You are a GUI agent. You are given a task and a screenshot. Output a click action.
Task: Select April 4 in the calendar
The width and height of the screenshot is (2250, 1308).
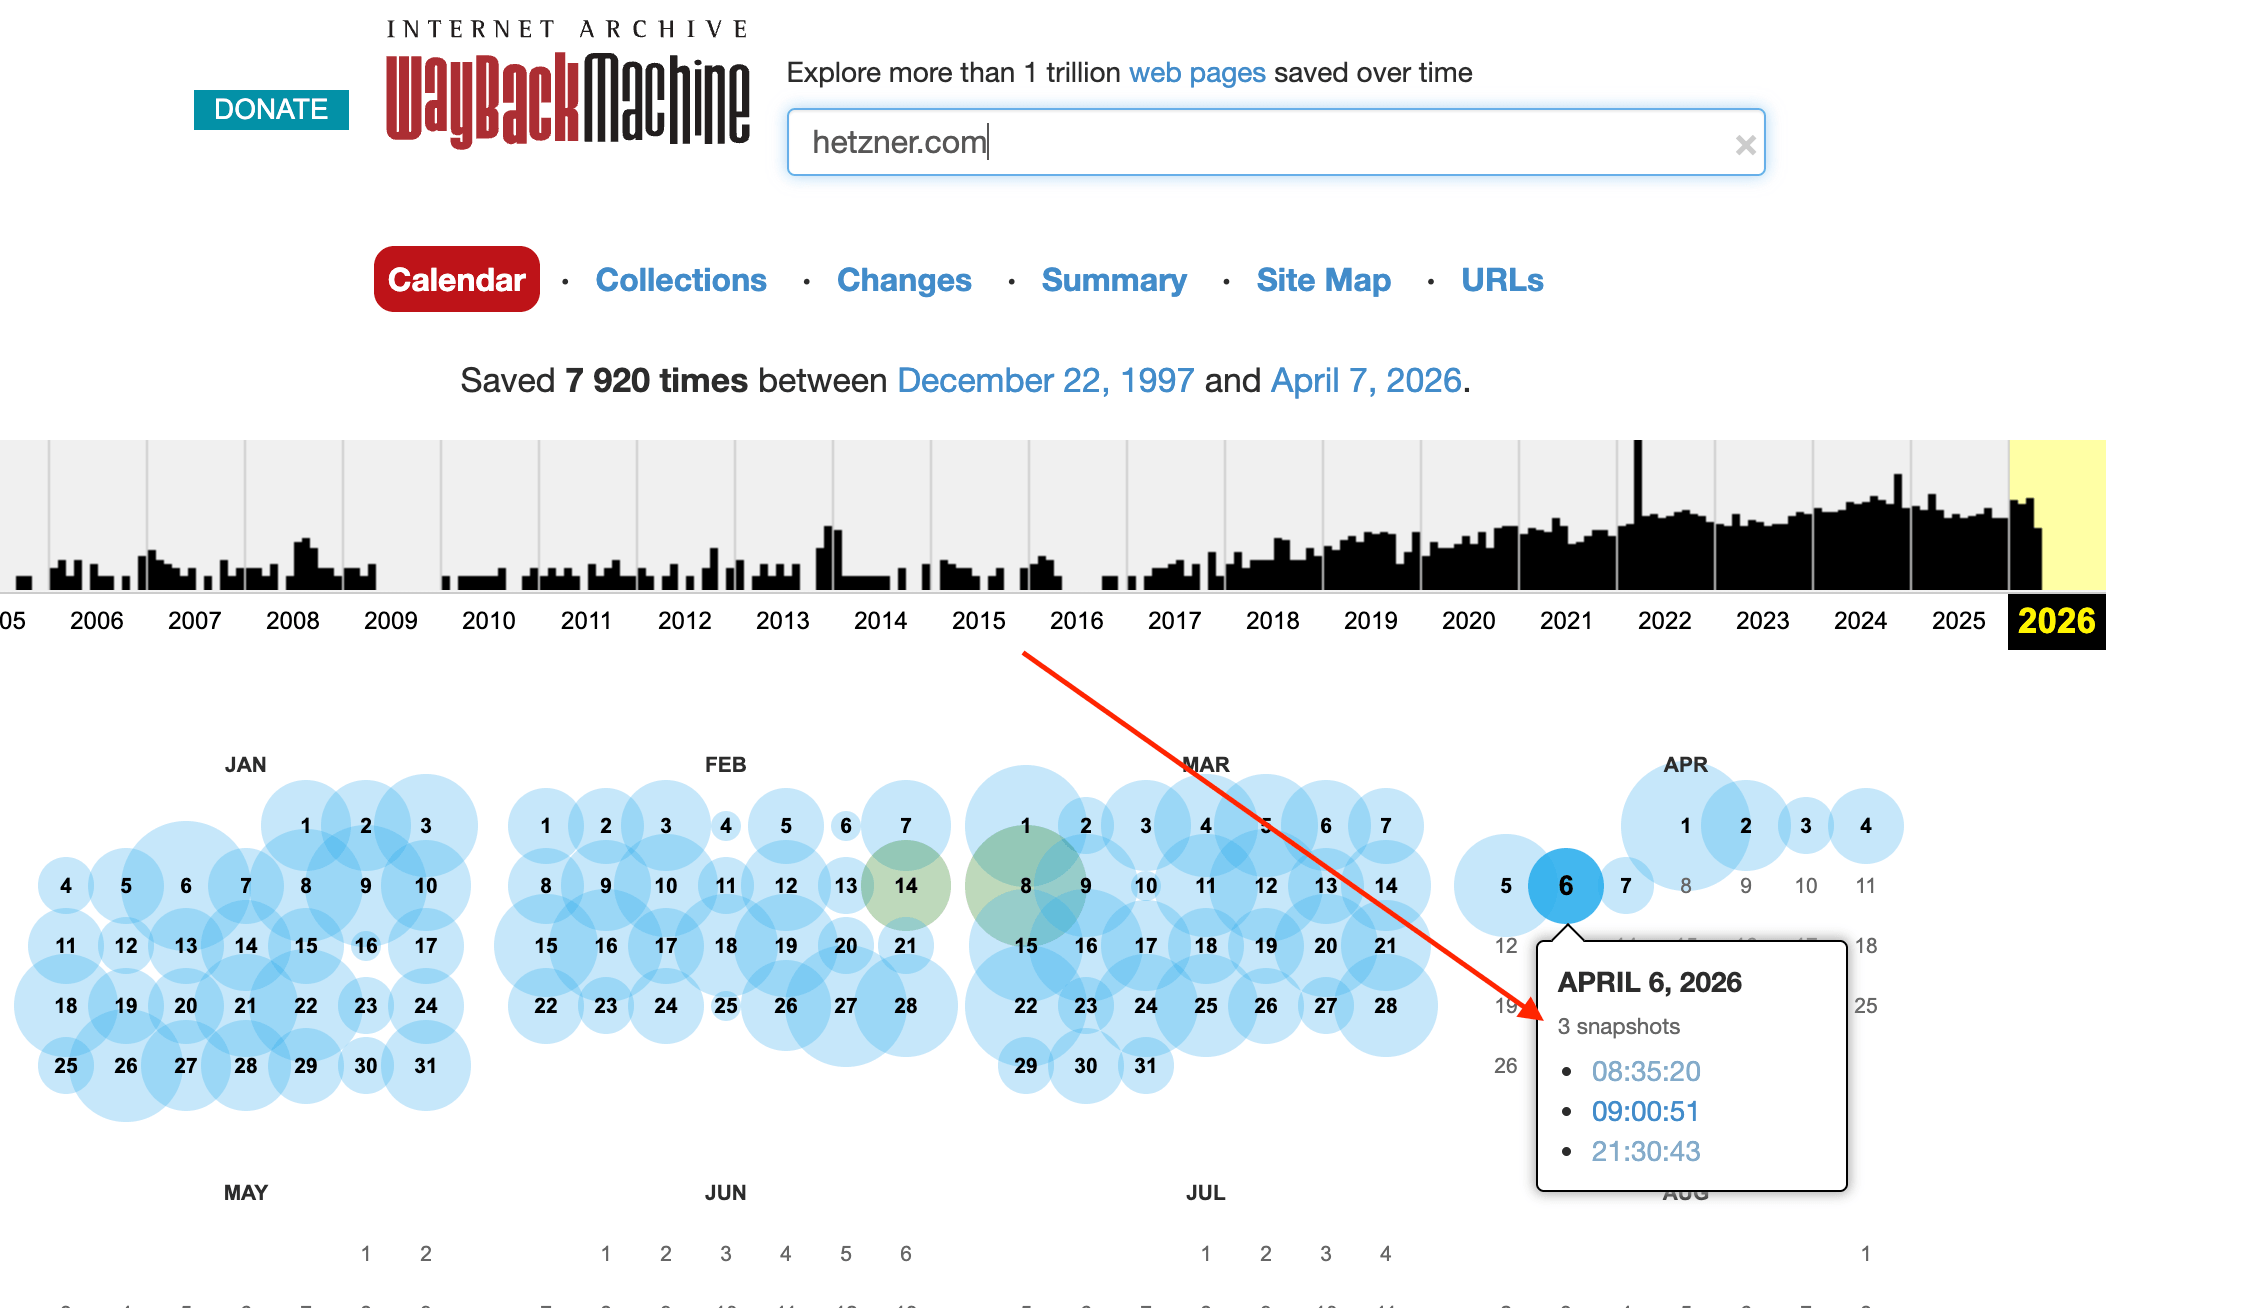tap(1865, 825)
